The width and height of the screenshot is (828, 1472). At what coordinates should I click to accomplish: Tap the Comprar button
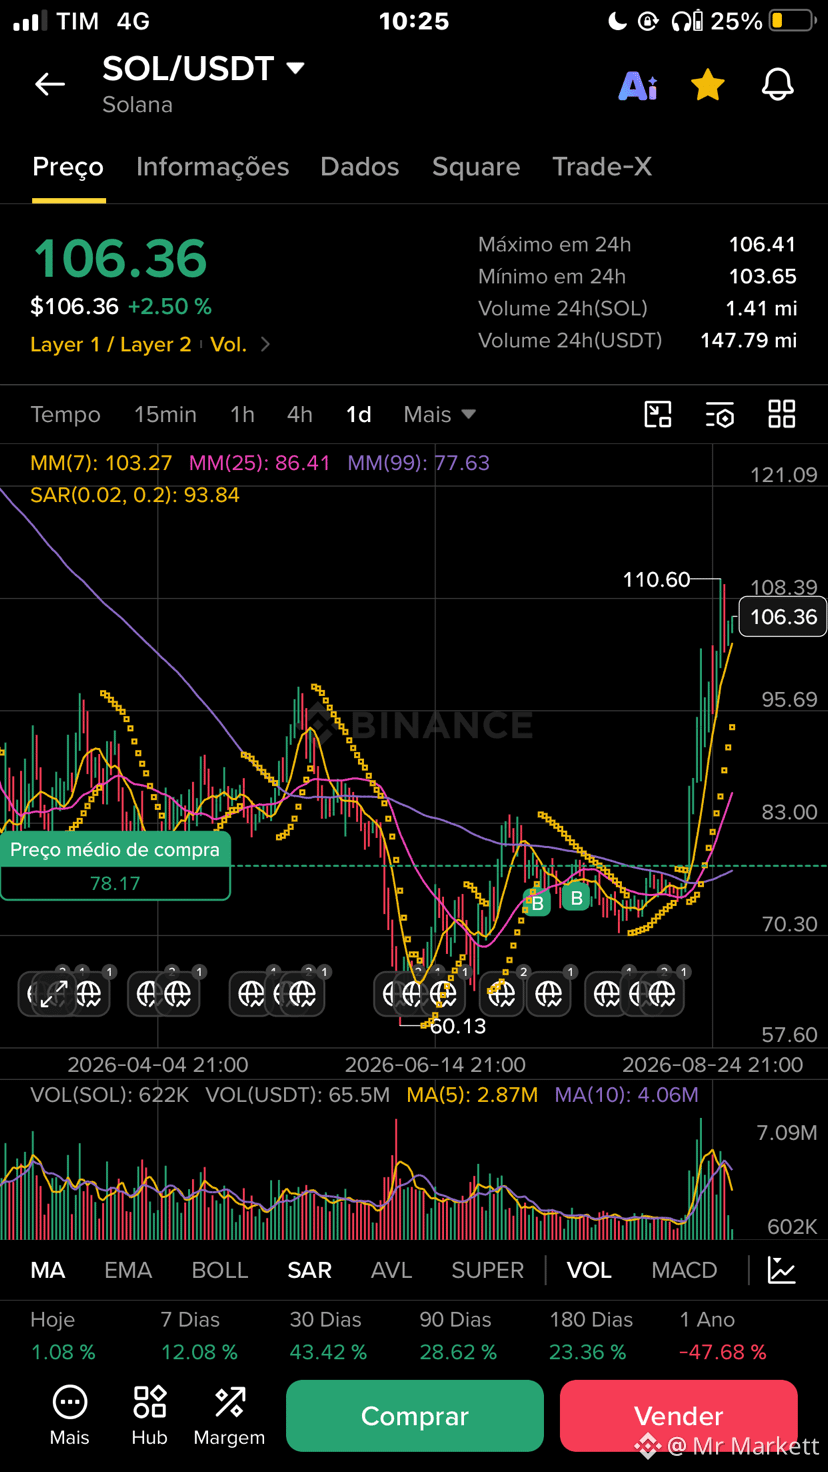click(x=415, y=1416)
